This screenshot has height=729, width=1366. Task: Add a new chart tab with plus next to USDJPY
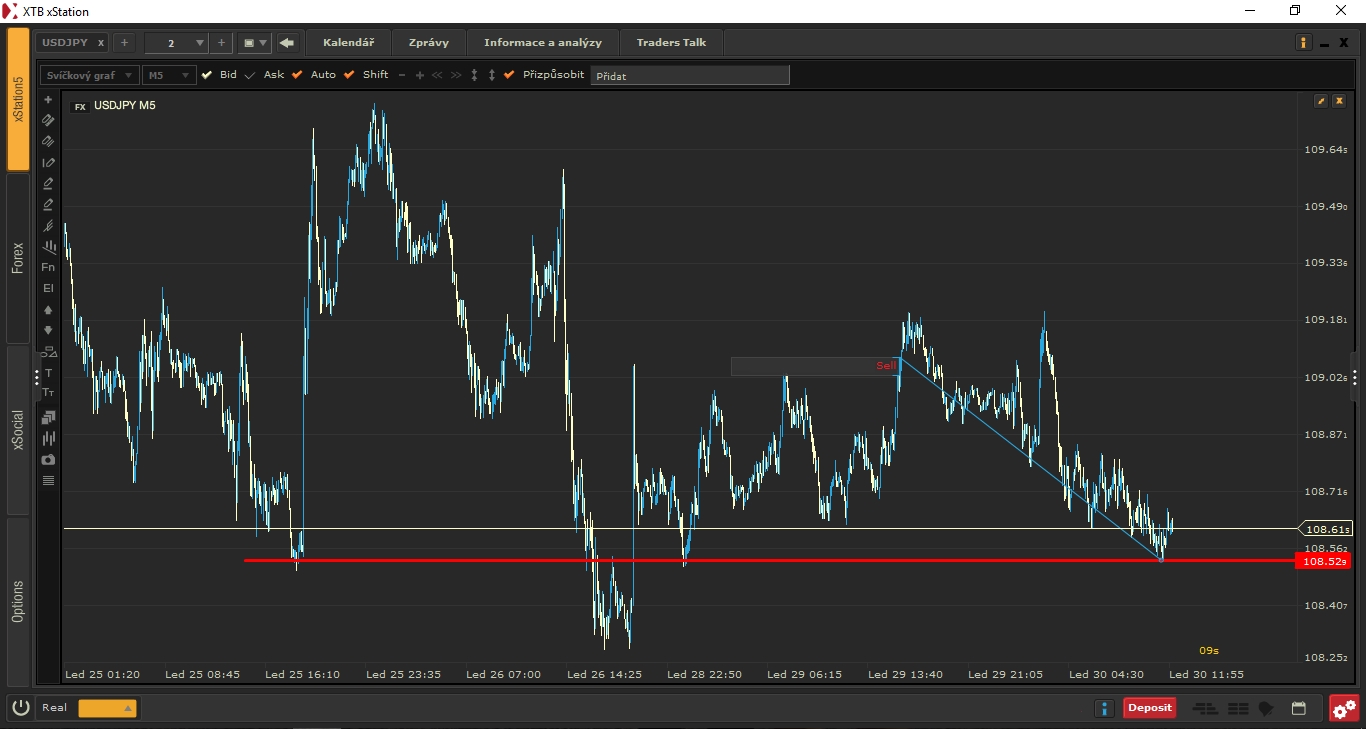click(124, 43)
